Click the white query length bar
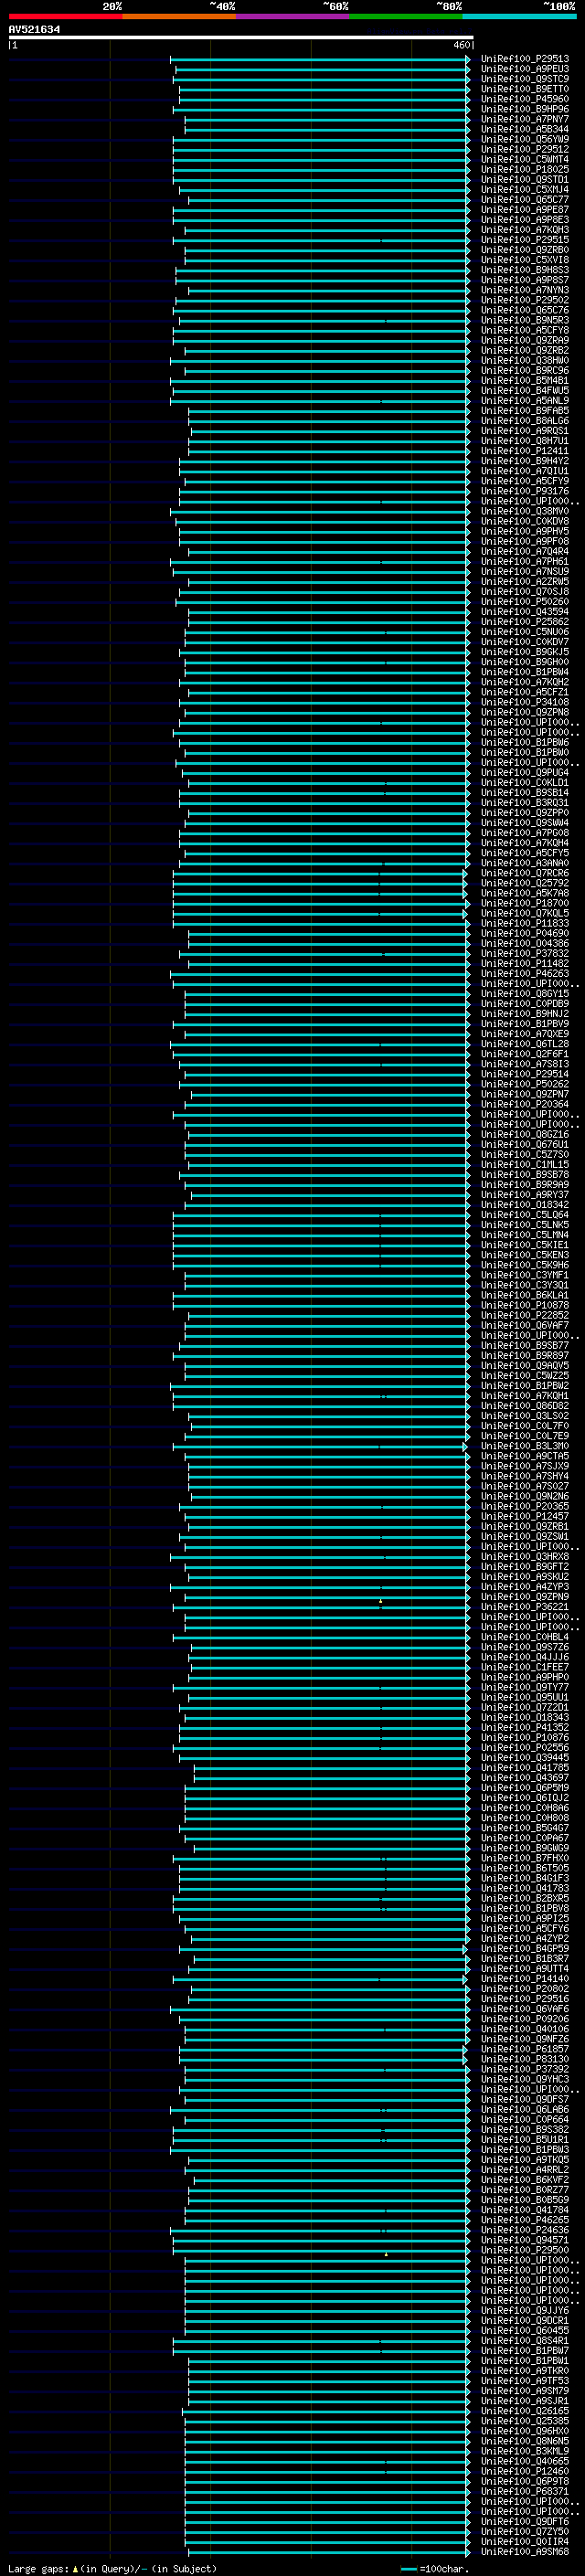 [241, 38]
